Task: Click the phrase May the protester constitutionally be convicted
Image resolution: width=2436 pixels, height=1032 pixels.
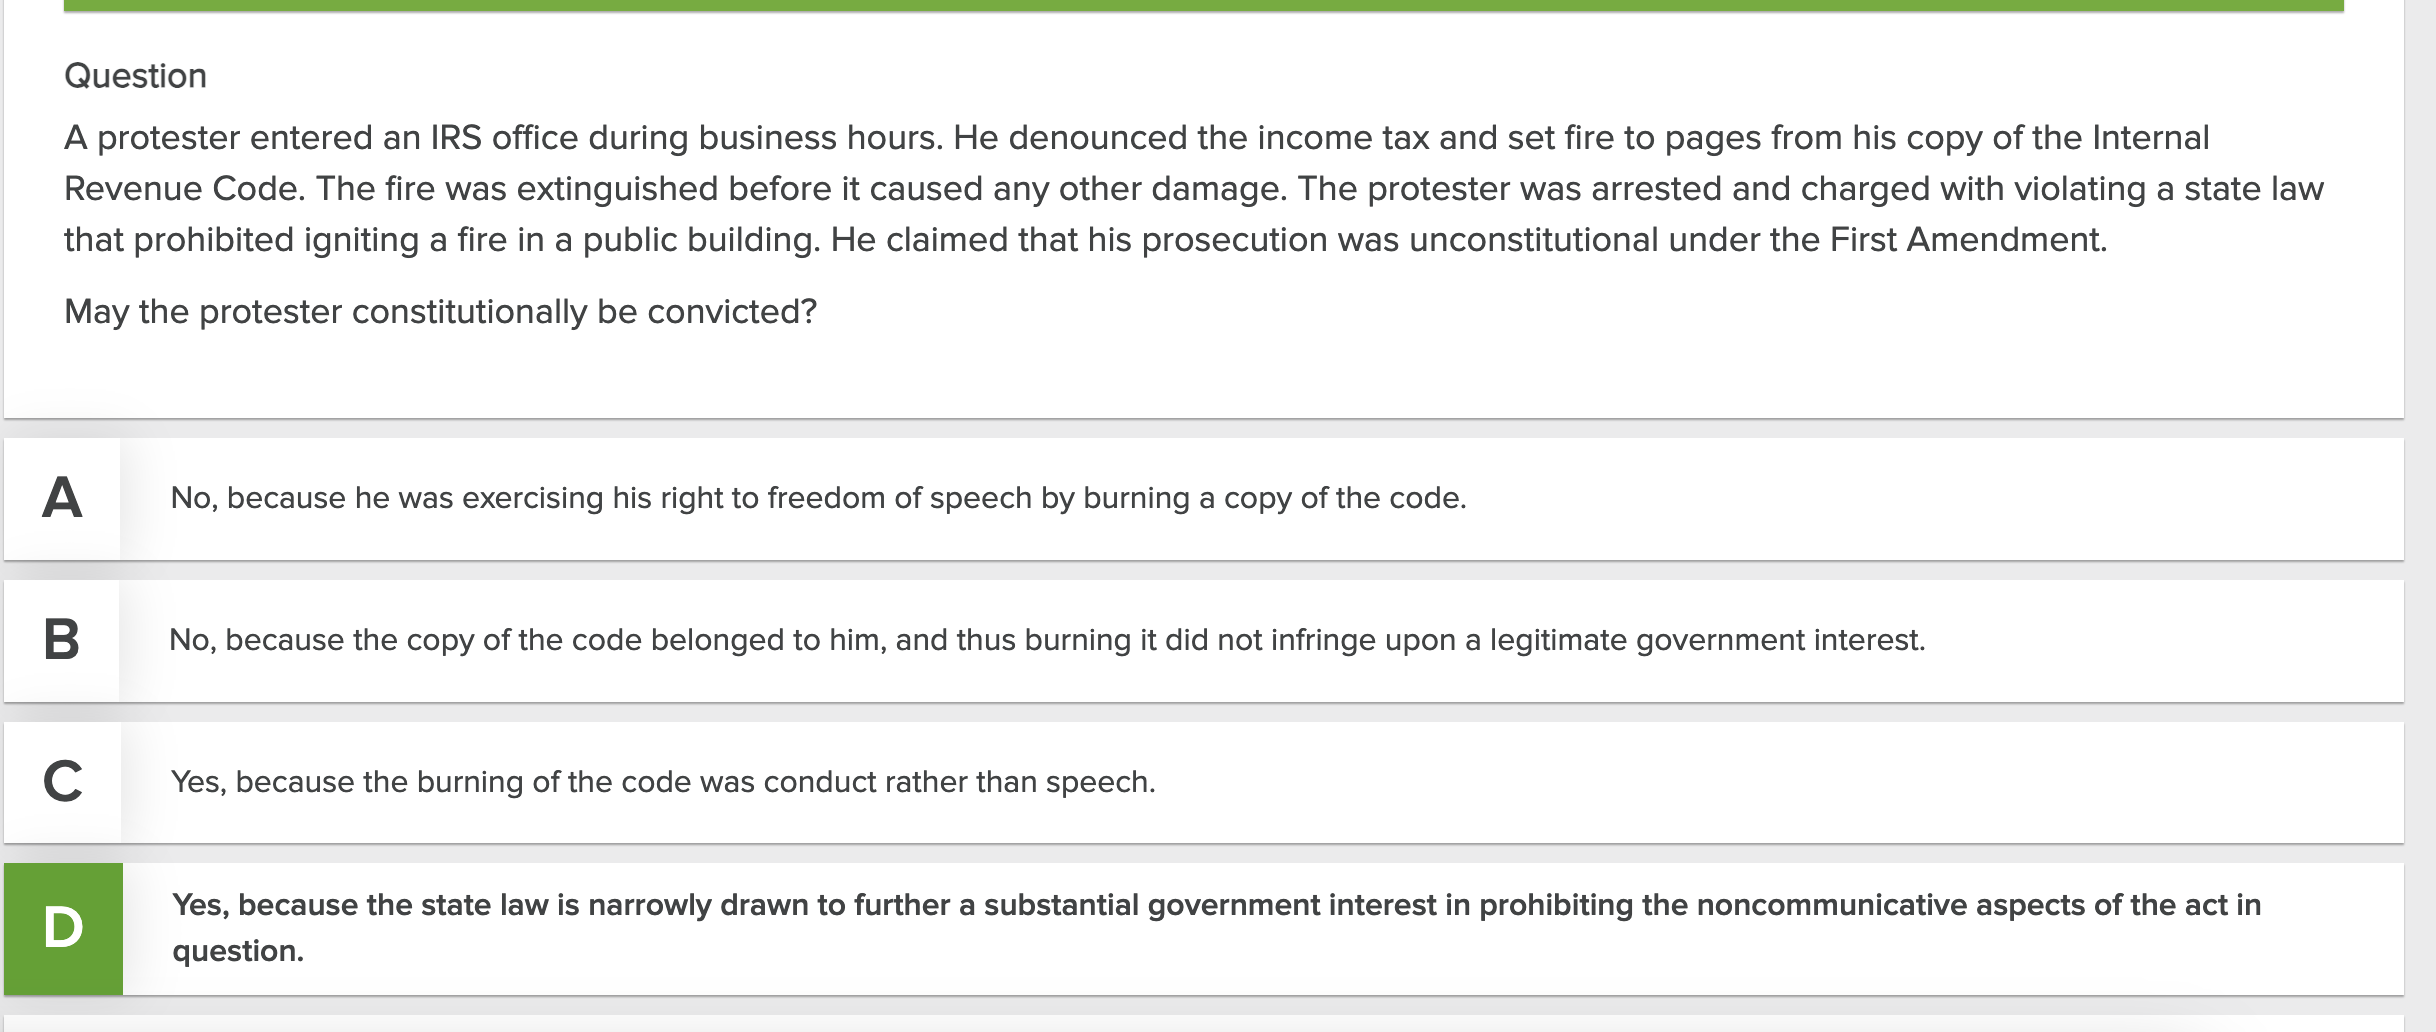Action: [x=440, y=310]
